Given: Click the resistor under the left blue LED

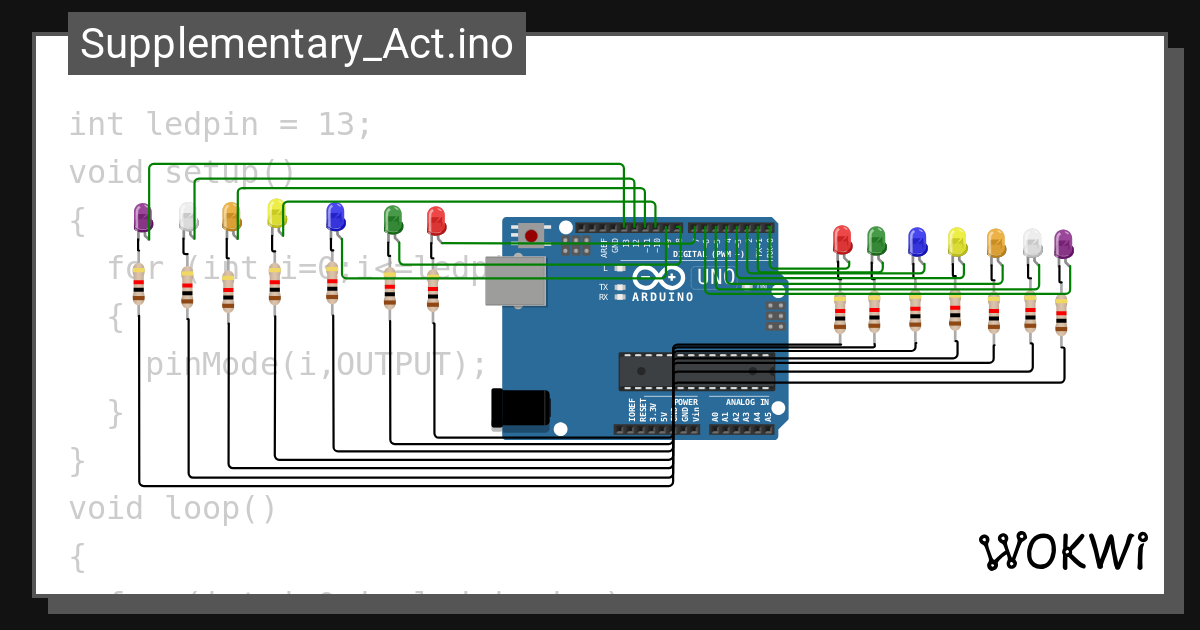Looking at the screenshot, I should point(332,284).
